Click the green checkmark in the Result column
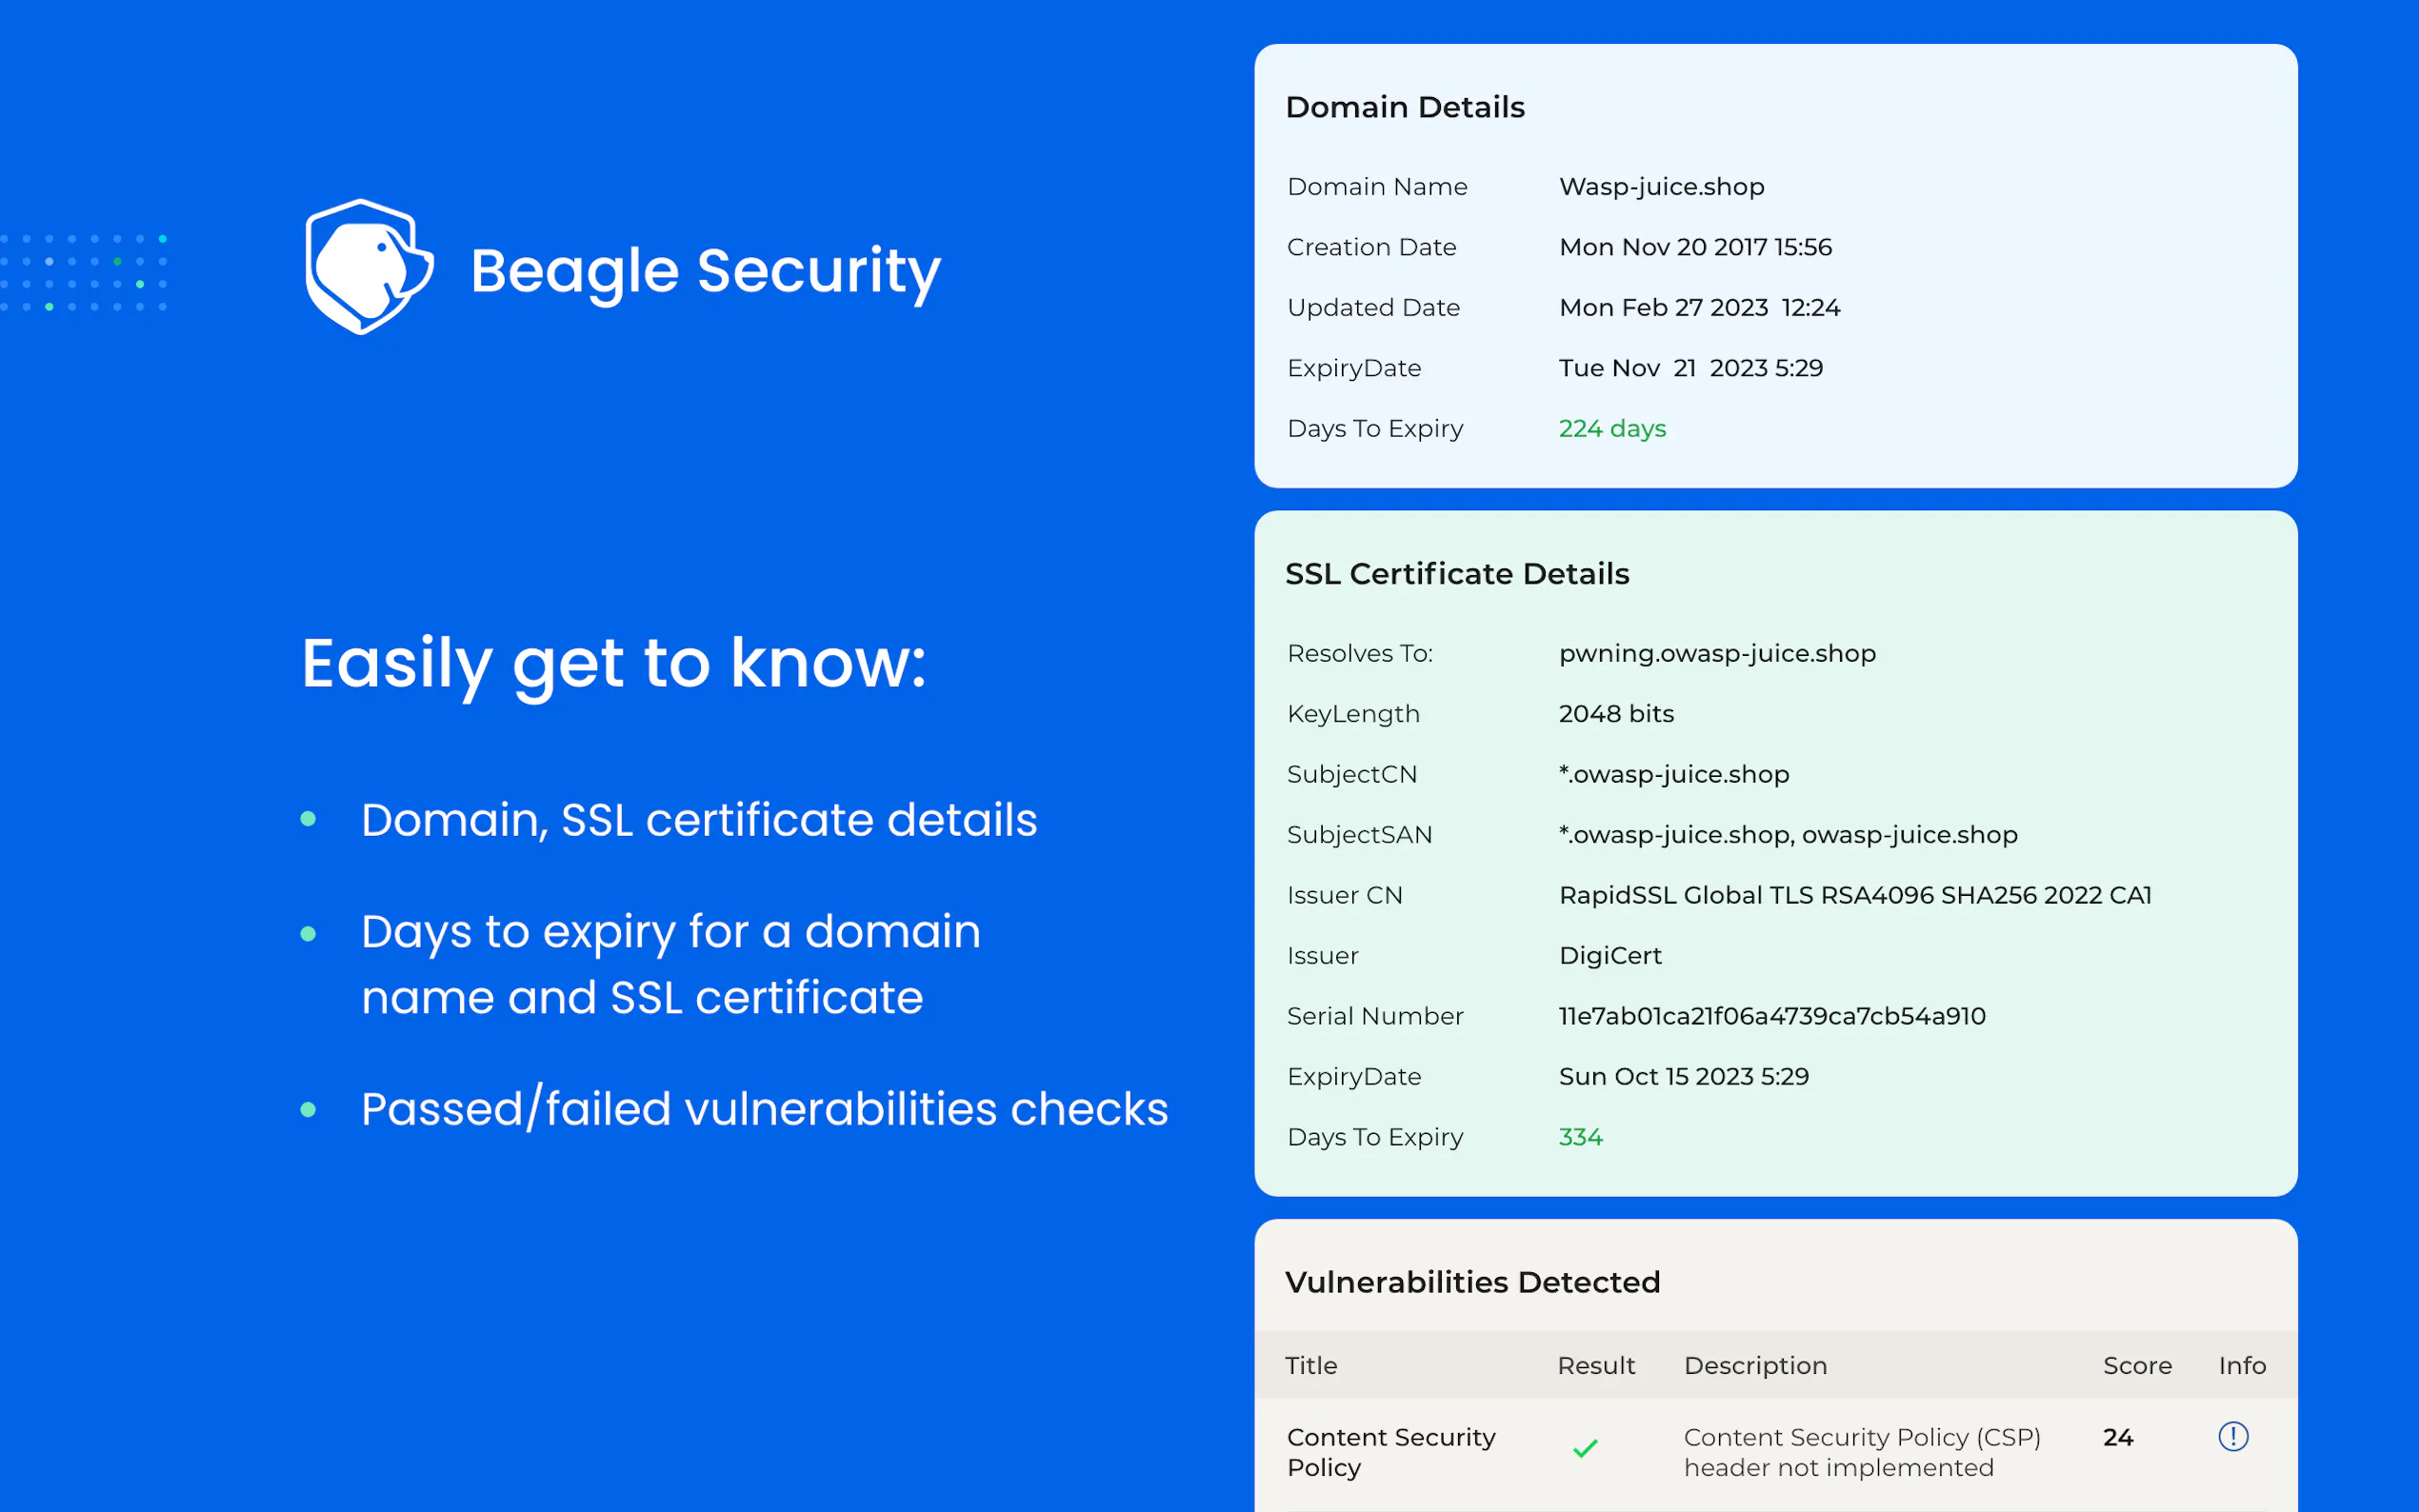 (x=1585, y=1448)
